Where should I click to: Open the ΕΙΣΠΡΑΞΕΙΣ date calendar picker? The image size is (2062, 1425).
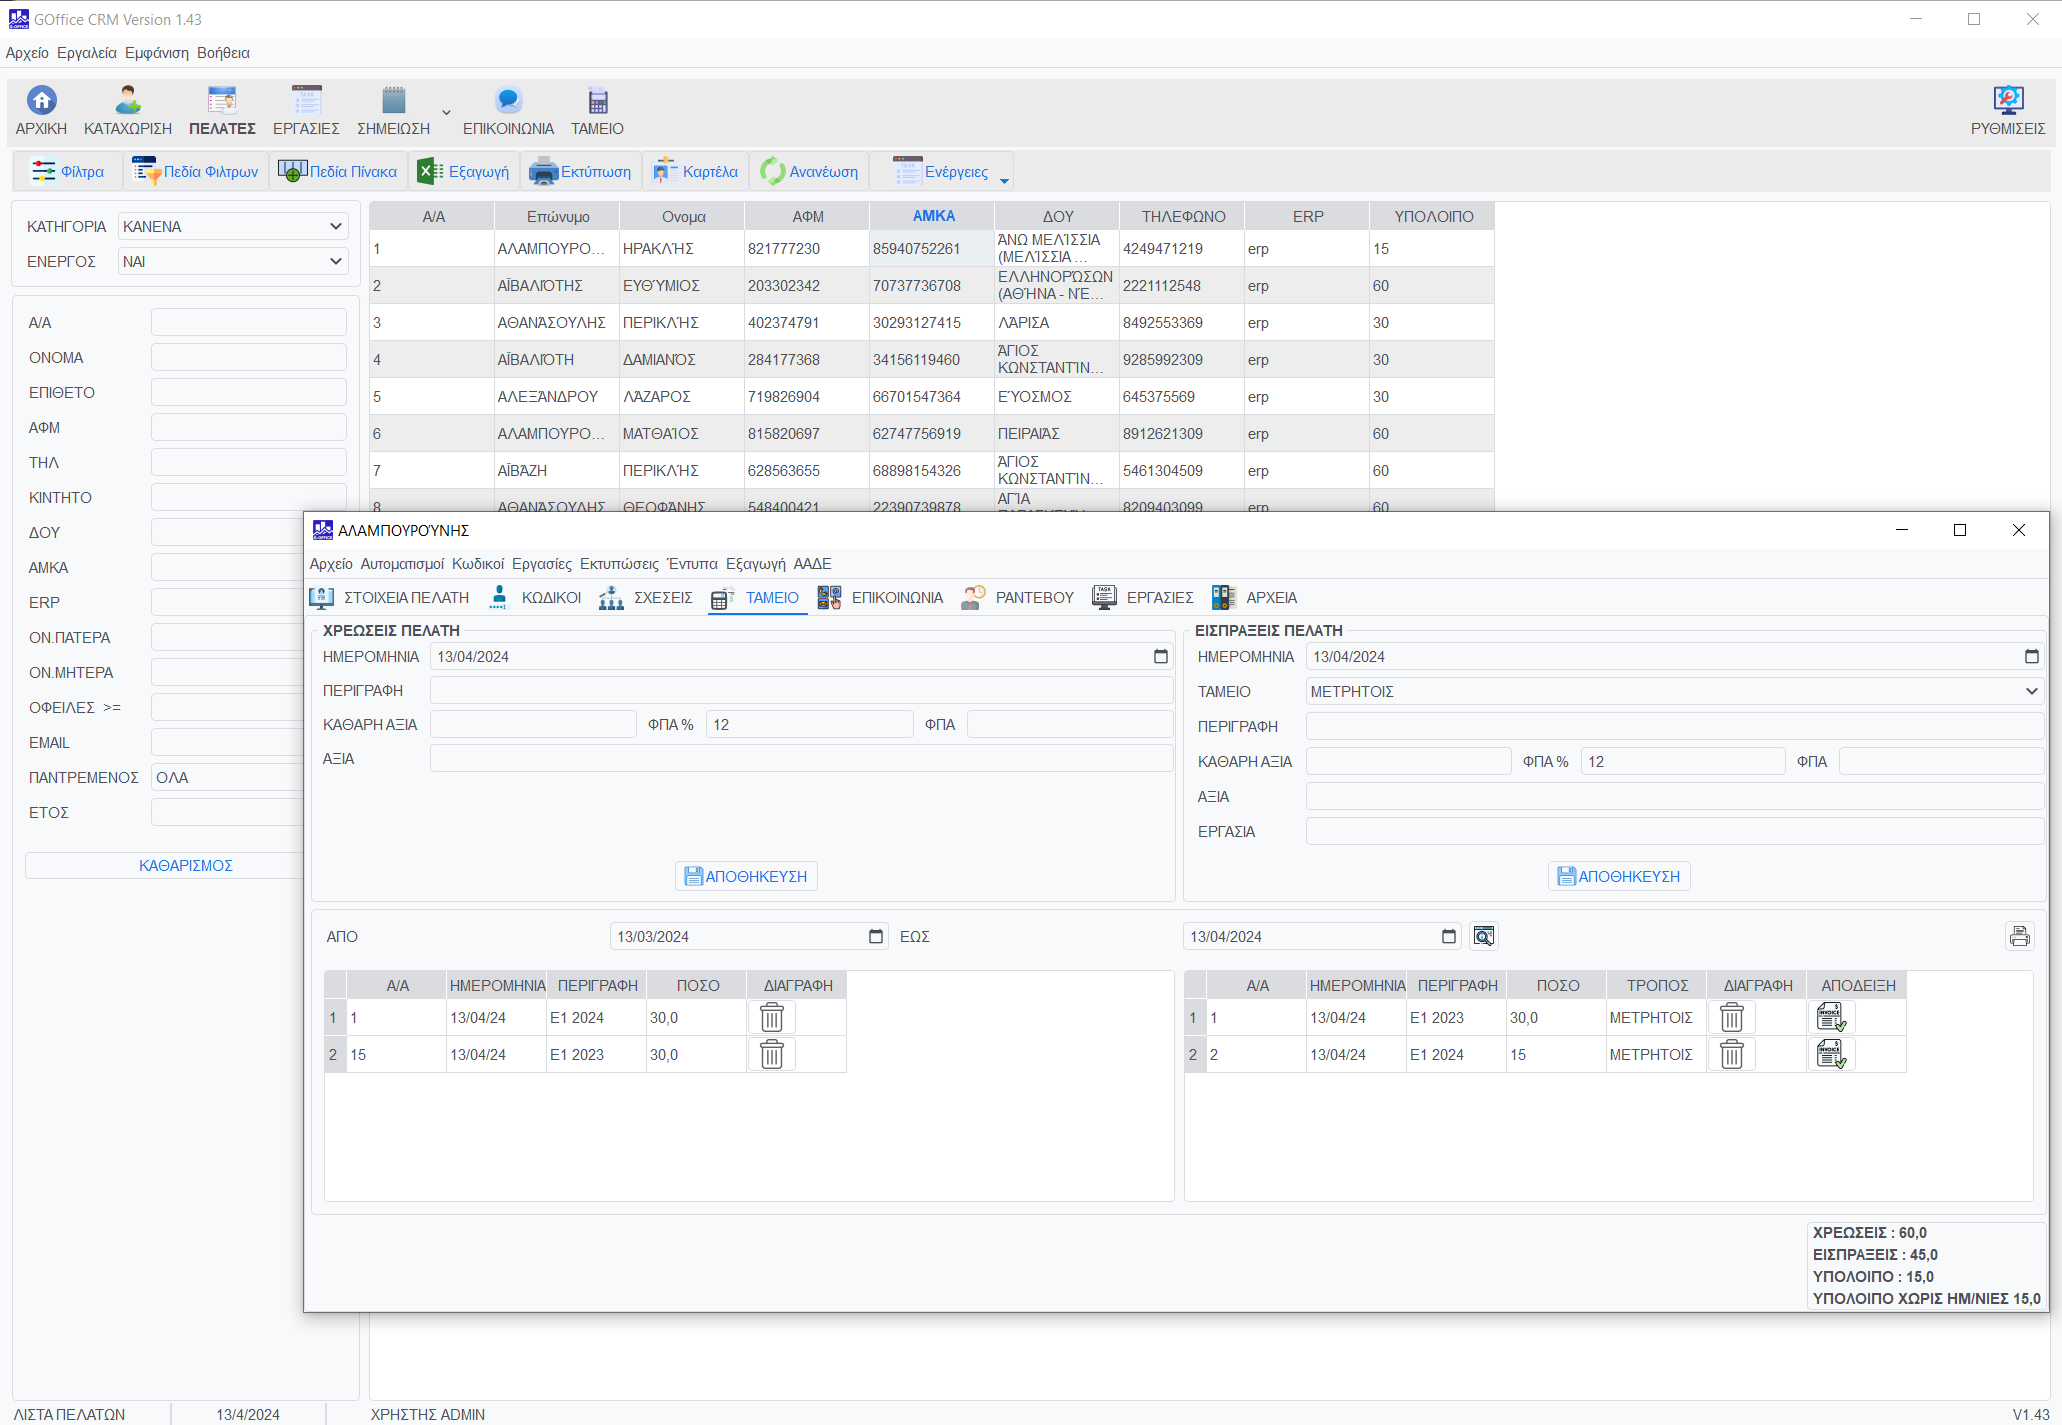click(2031, 656)
